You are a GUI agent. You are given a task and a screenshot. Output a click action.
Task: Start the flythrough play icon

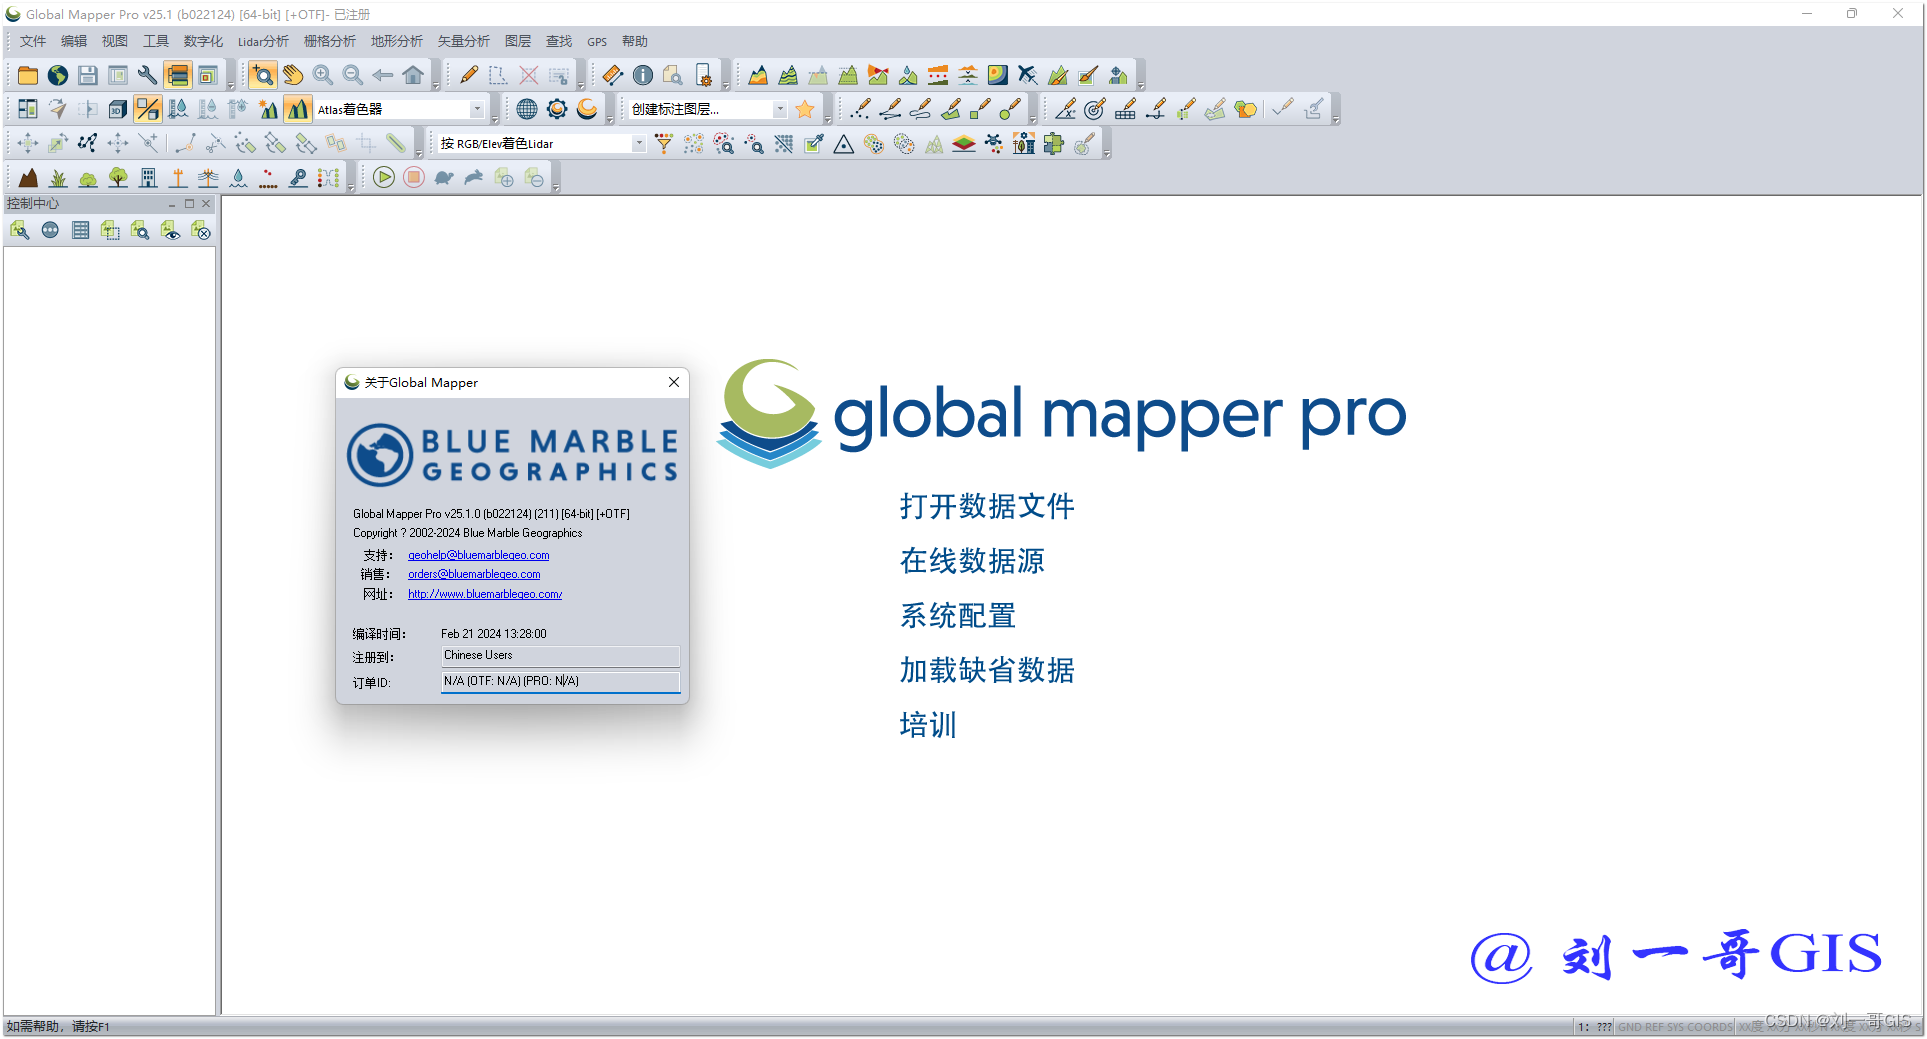[x=384, y=177]
